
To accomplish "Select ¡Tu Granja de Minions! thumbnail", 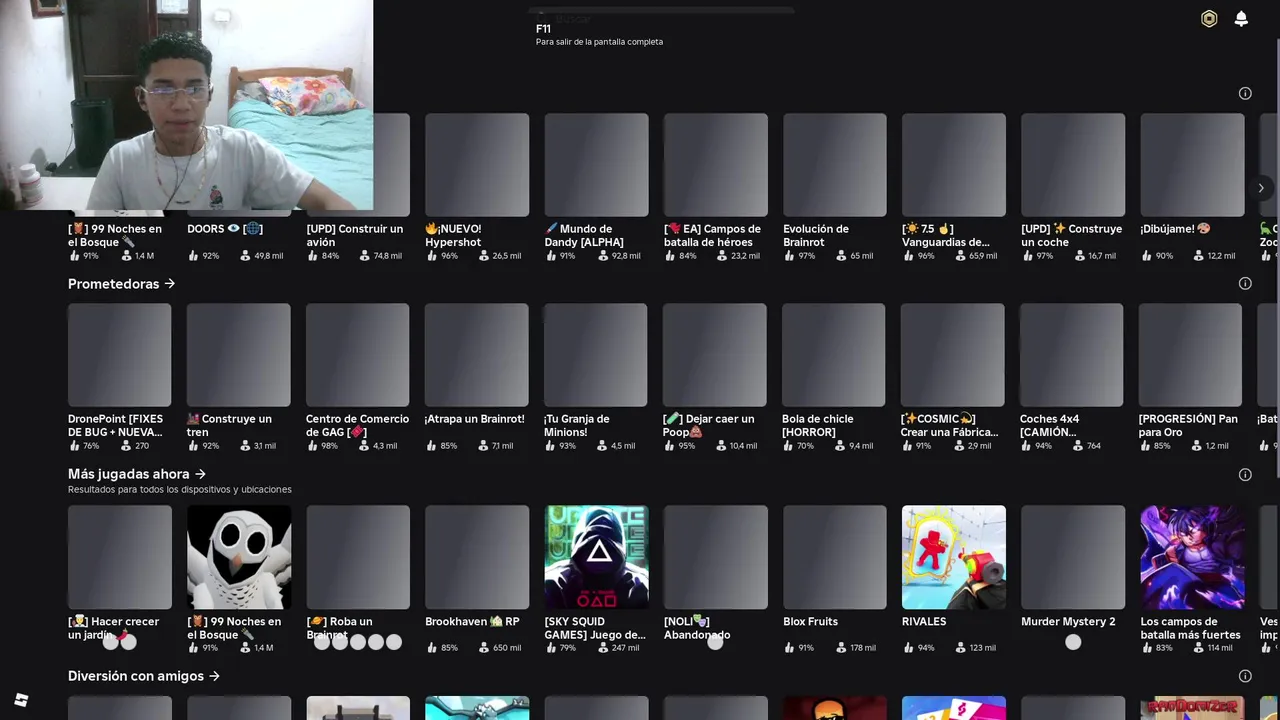I will point(595,355).
